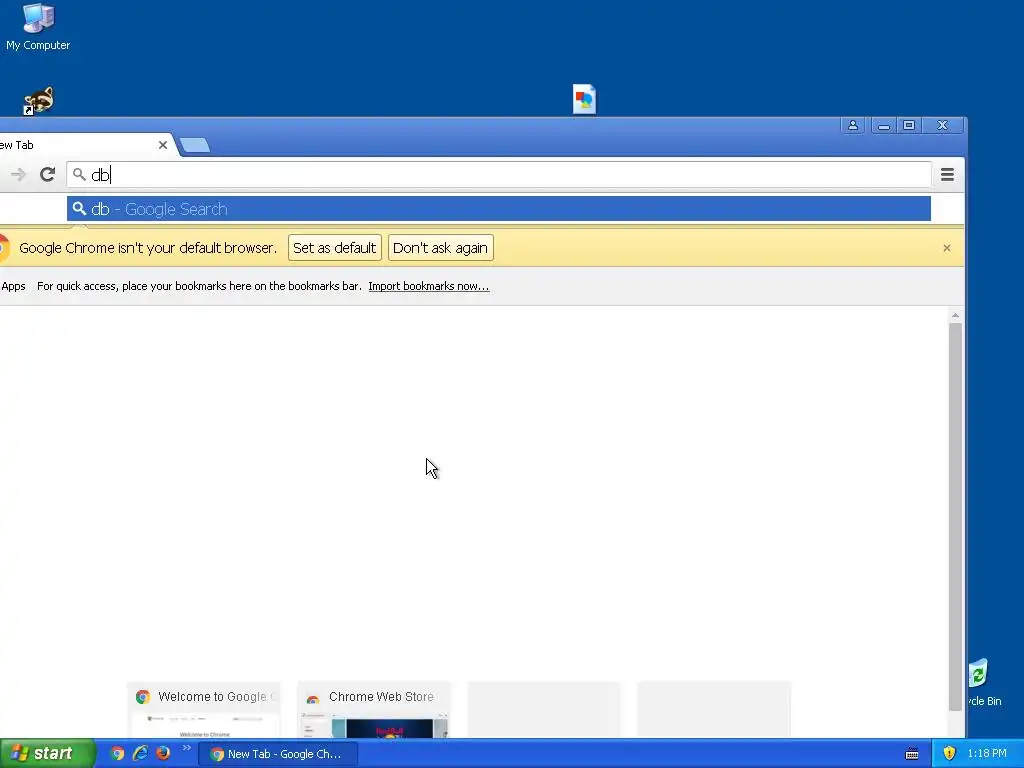Open the Chrome hamburger menu
Screen dimensions: 1024x768
[948, 174]
